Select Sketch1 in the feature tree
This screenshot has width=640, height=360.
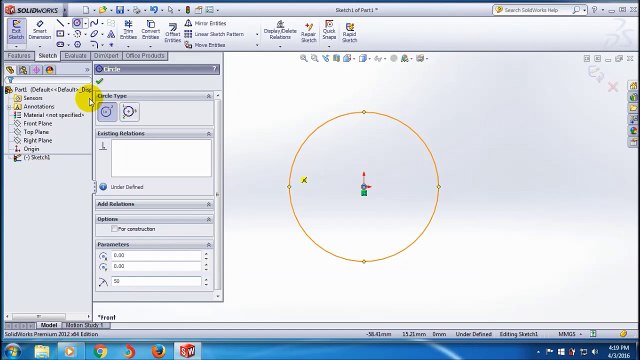(37, 158)
